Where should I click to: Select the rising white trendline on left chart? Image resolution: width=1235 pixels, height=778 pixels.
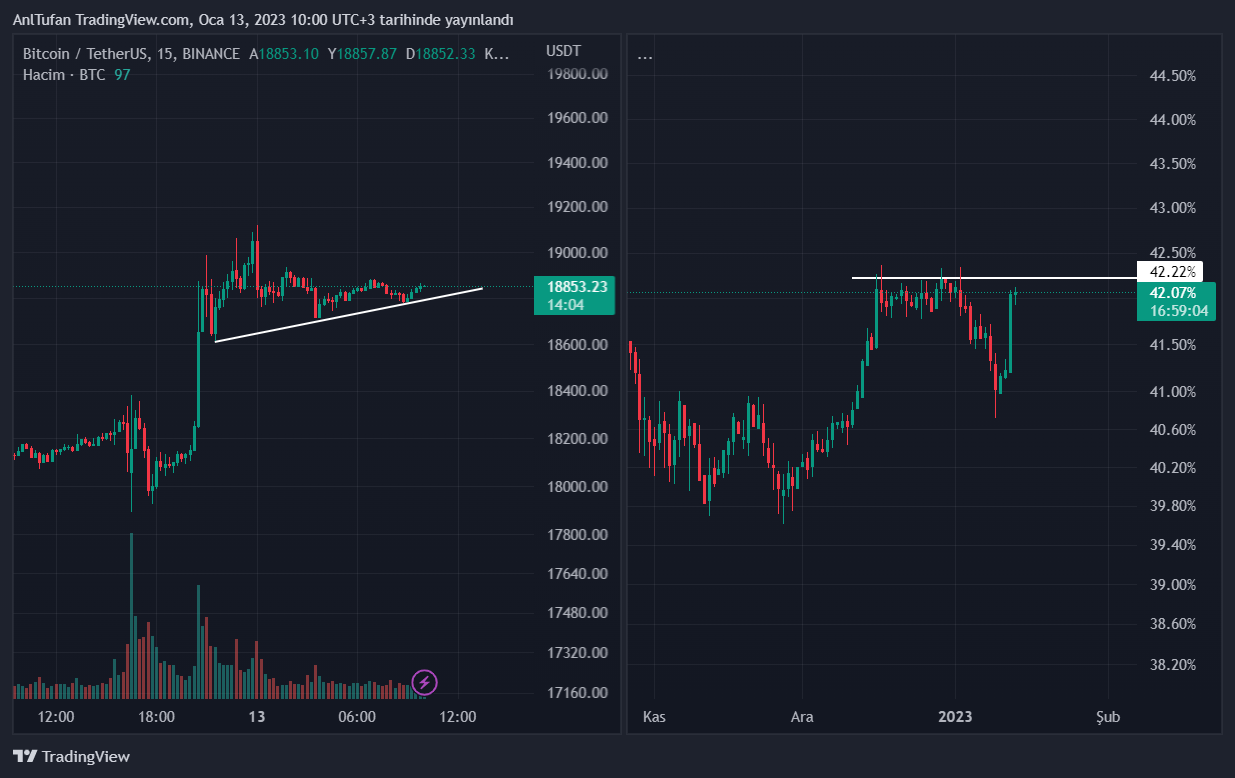click(x=348, y=315)
